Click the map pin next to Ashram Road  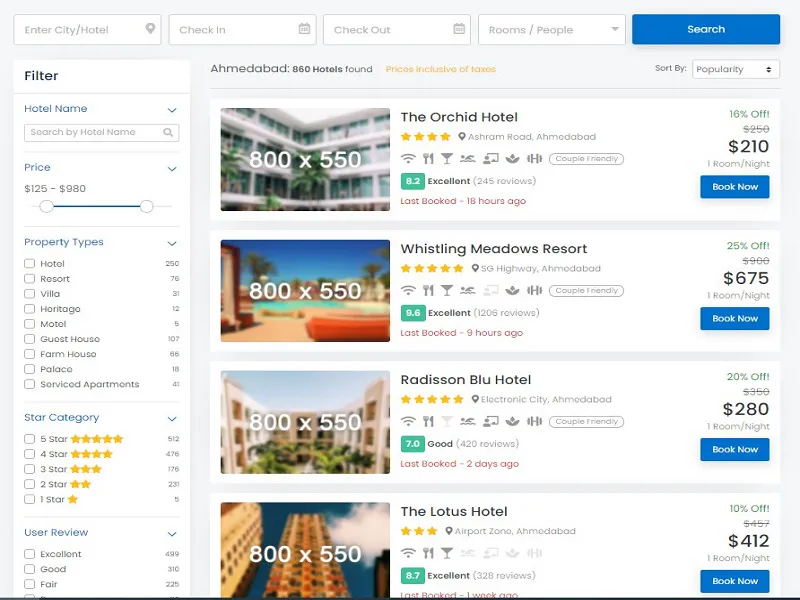(462, 137)
